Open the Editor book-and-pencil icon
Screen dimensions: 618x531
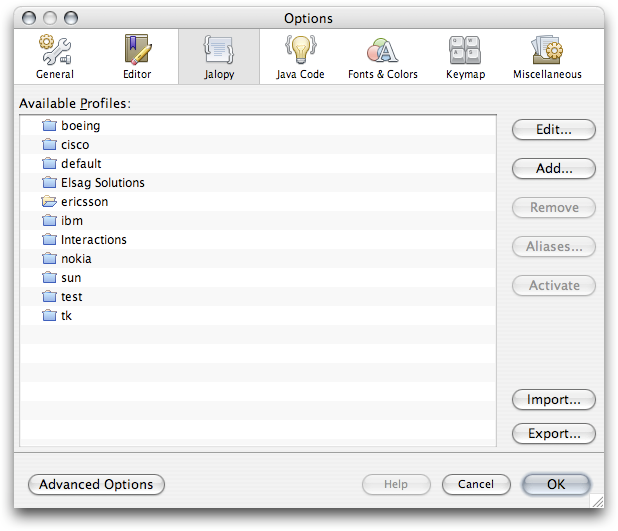[x=138, y=49]
